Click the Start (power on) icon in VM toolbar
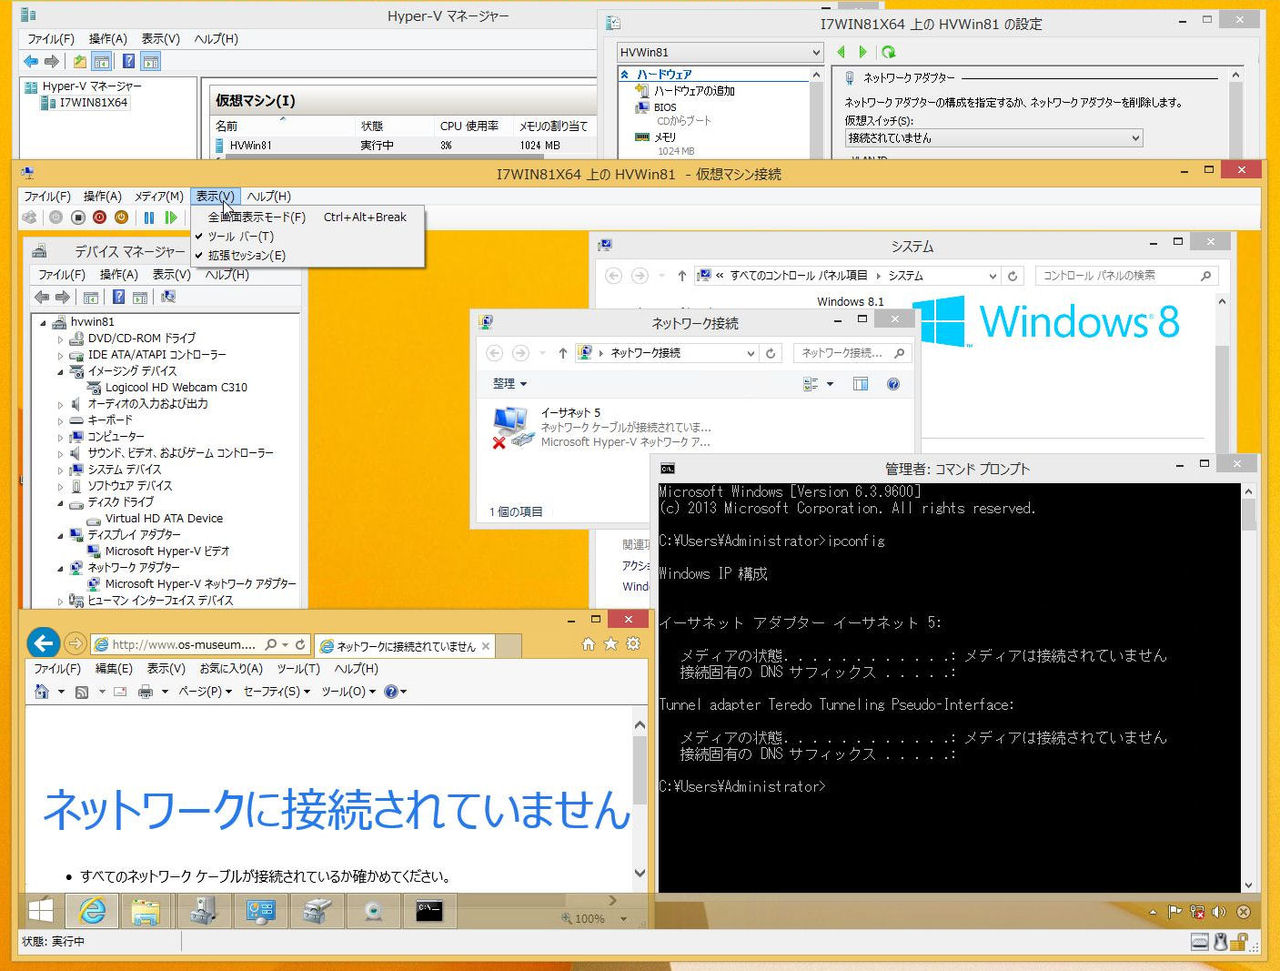1280x971 pixels. click(x=56, y=217)
